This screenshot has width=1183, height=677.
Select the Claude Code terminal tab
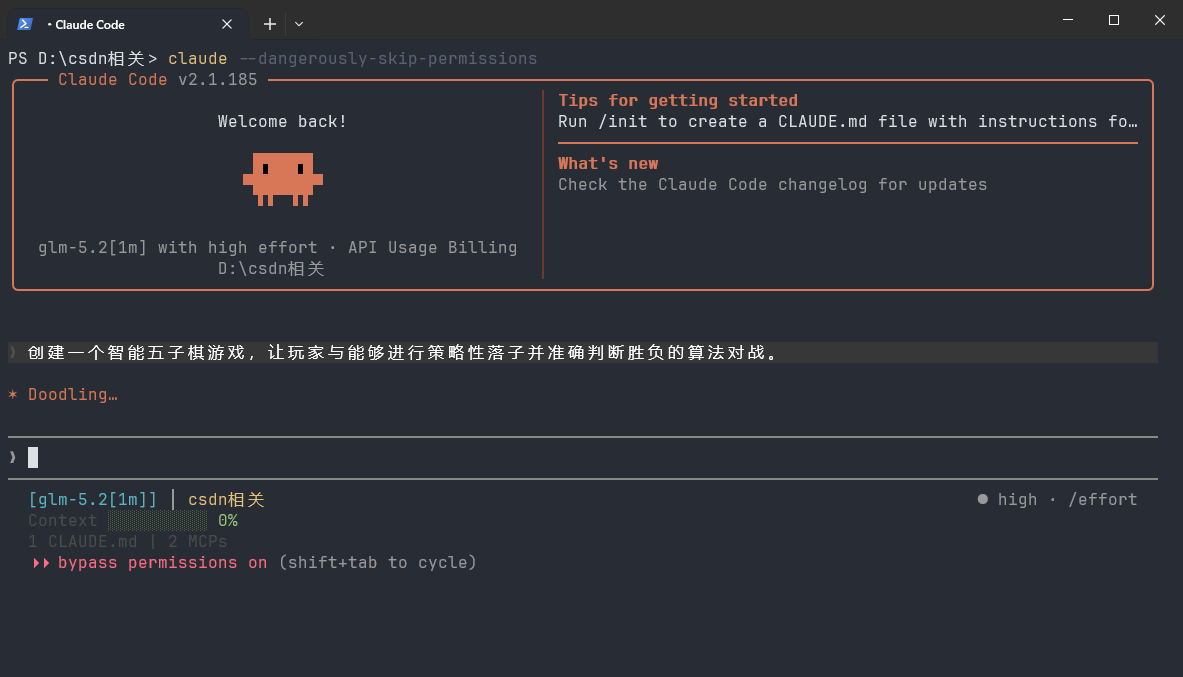tap(128, 24)
